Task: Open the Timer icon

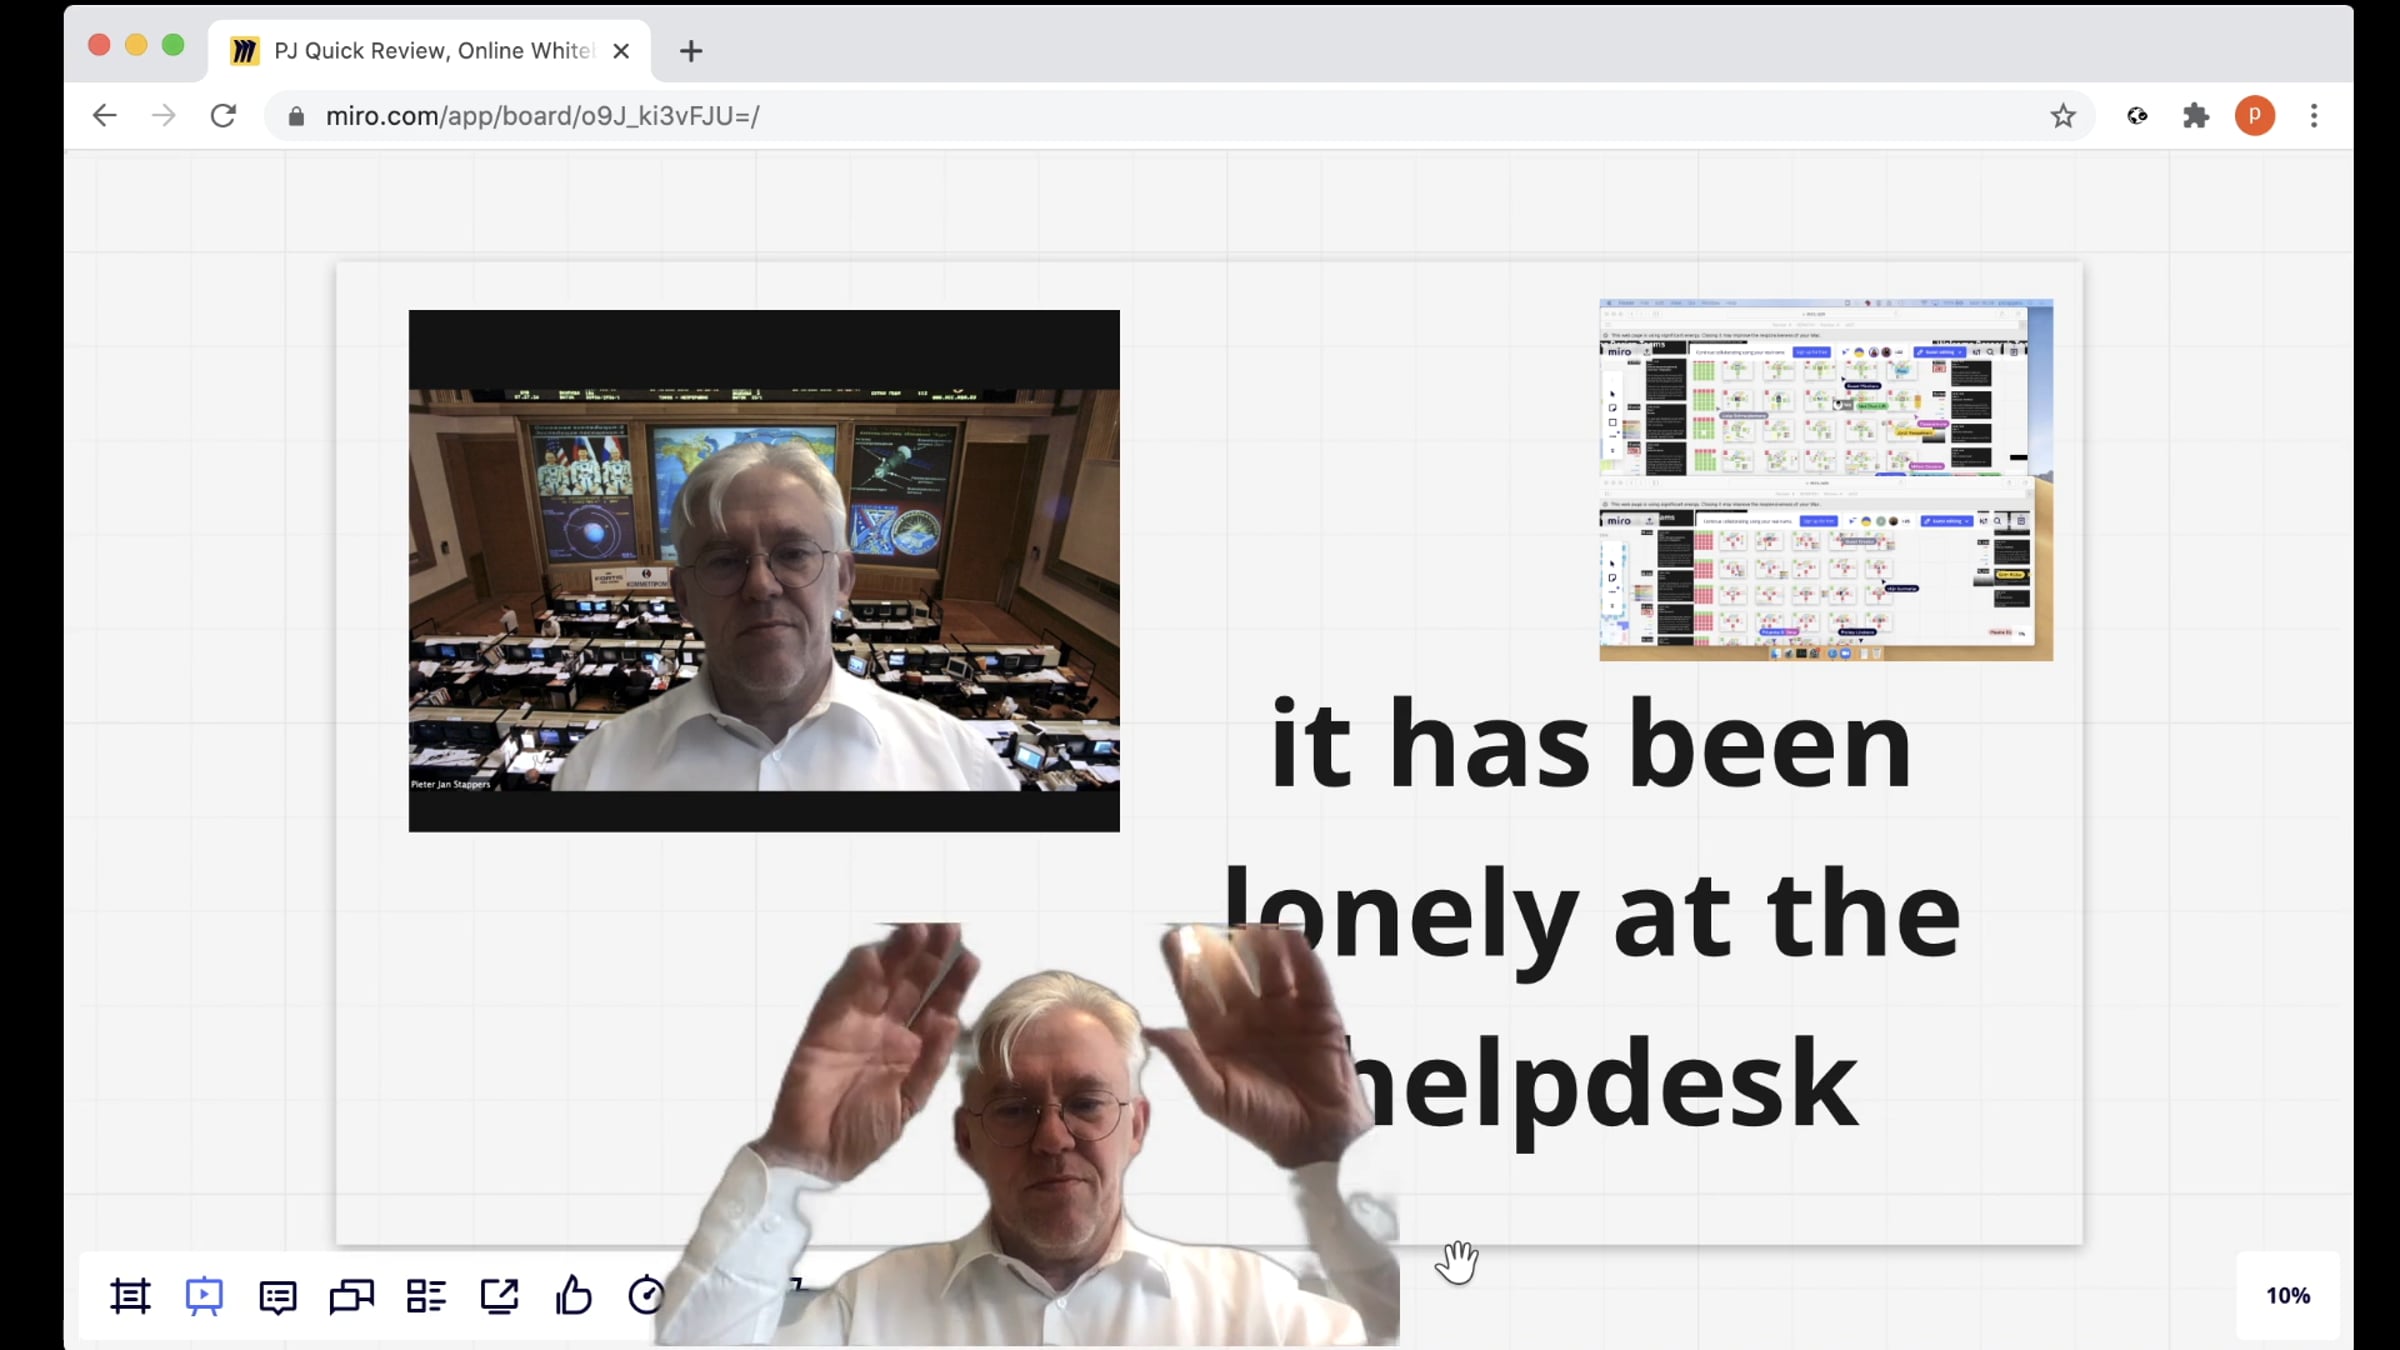Action: (645, 1296)
